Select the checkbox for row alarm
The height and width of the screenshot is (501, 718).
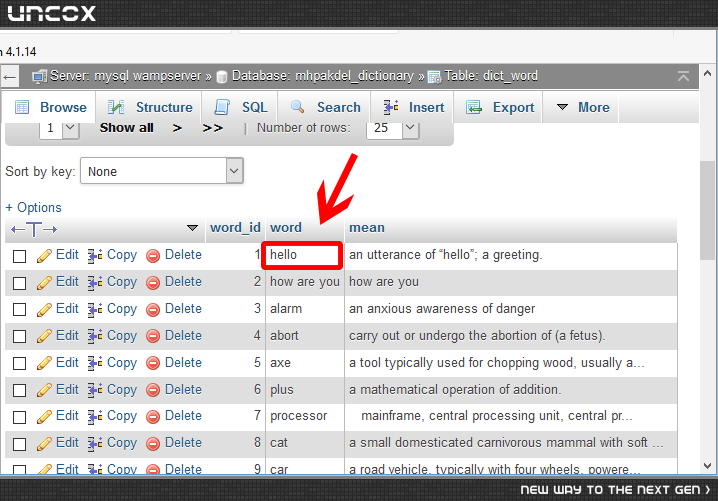tap(19, 310)
